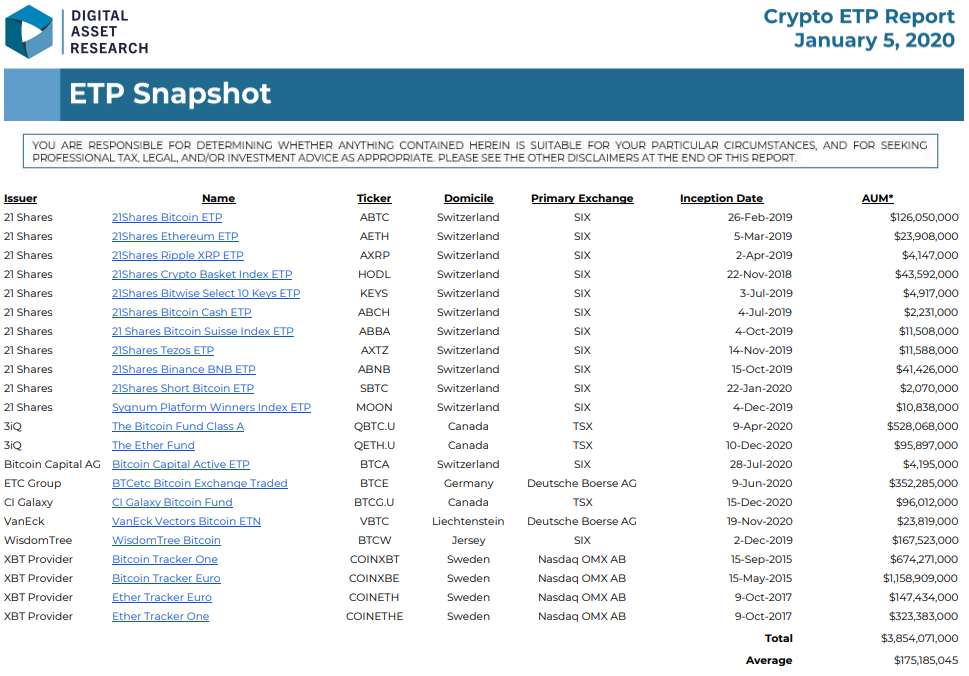Click the AUM value $126,050,000
Screen dimensions: 969x676
[x=924, y=218]
